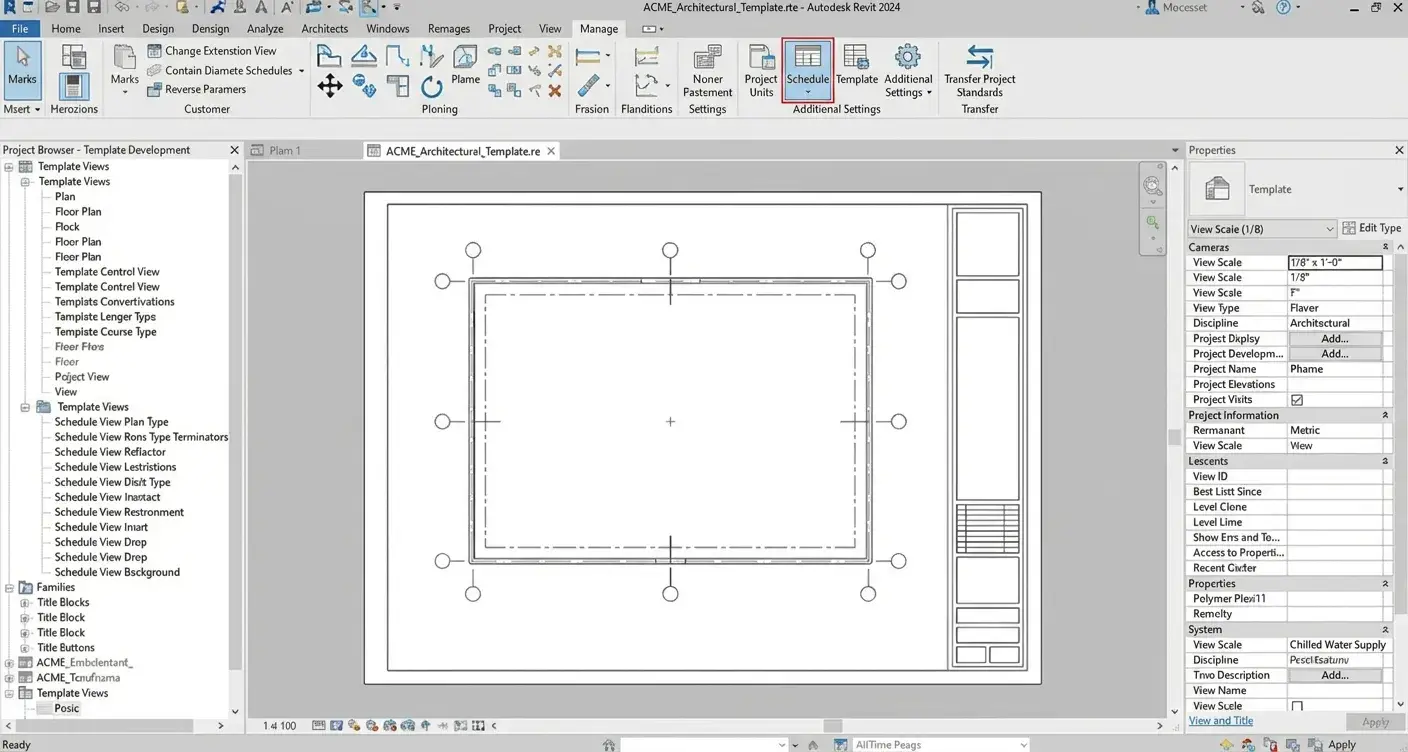Viewport: 1408px width, 752px height.
Task: Click Chilled Water Supply value cell
Action: 1338,645
